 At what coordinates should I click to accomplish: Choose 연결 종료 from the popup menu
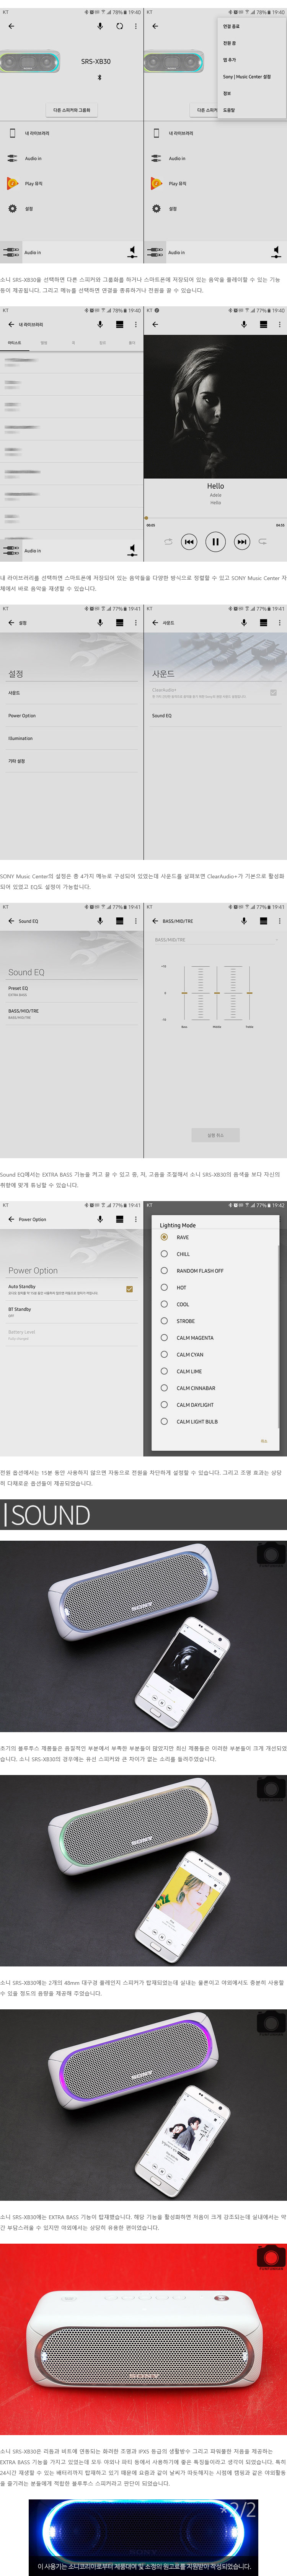[231, 27]
